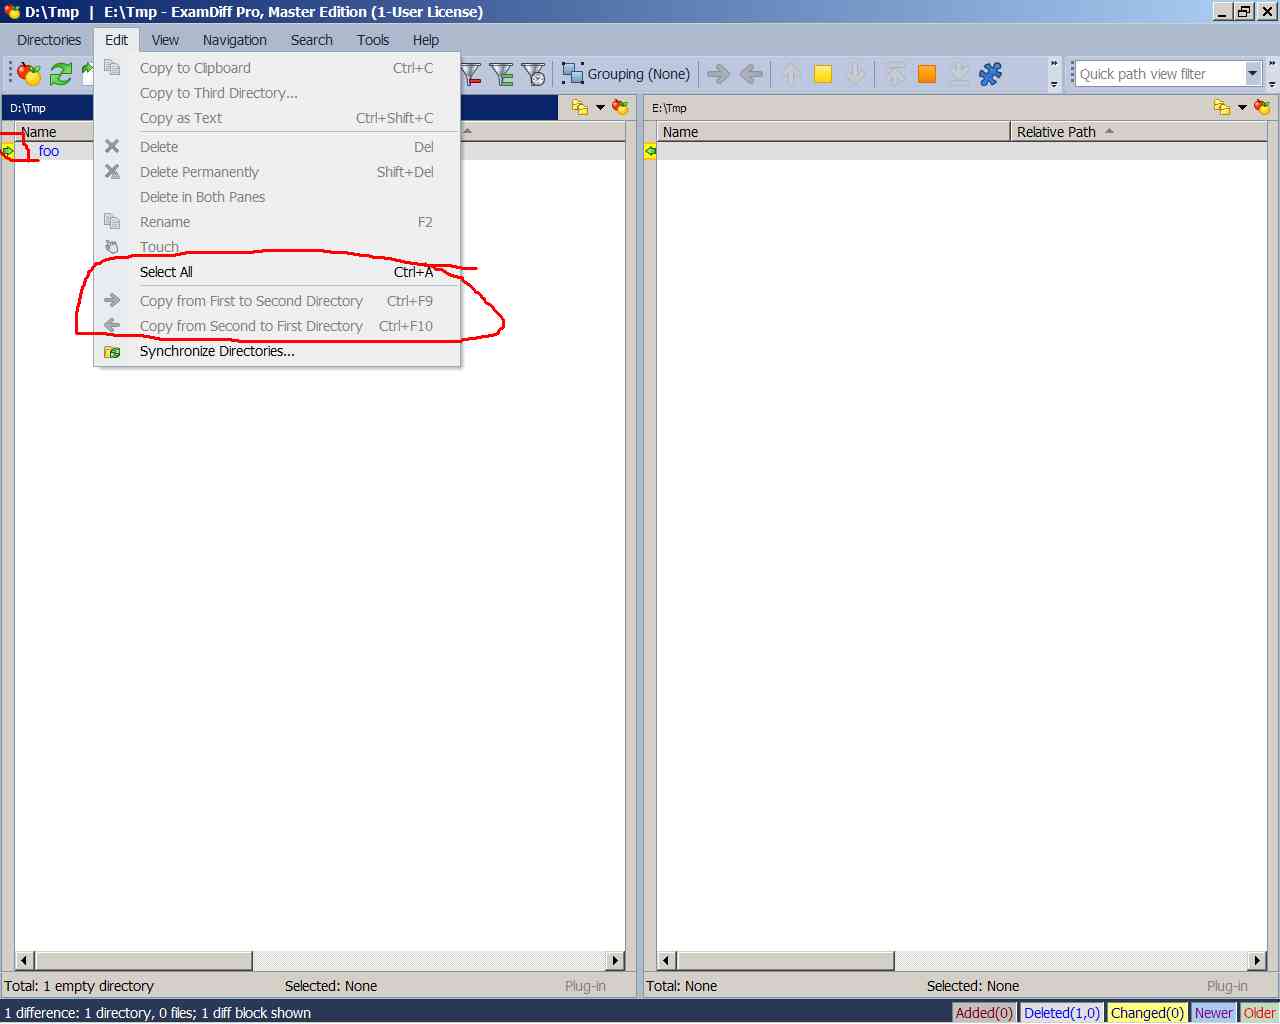Click Delete in Both Panes menu entry
Viewport: 1280px width, 1024px height.
tap(277, 197)
